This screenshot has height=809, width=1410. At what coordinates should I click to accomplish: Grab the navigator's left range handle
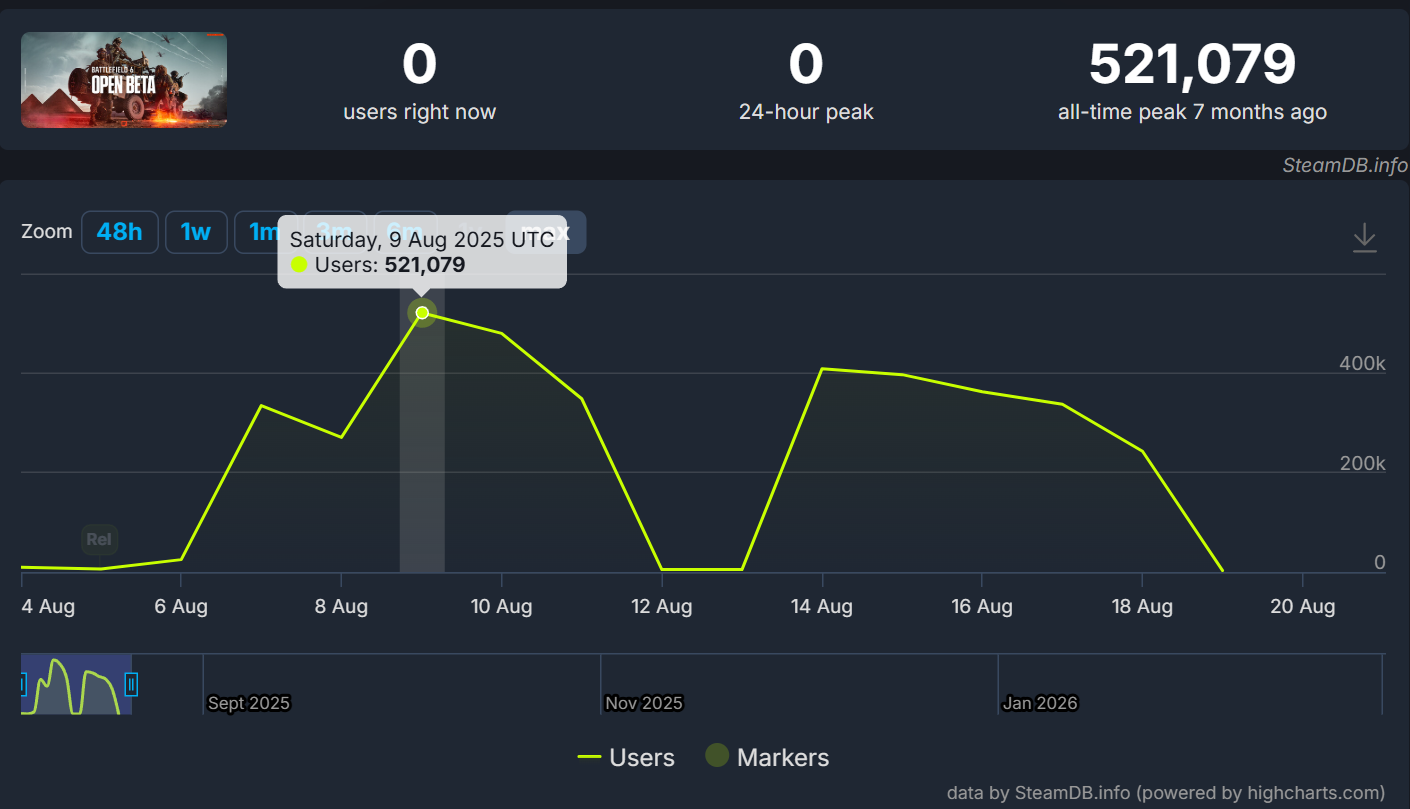[x=22, y=684]
